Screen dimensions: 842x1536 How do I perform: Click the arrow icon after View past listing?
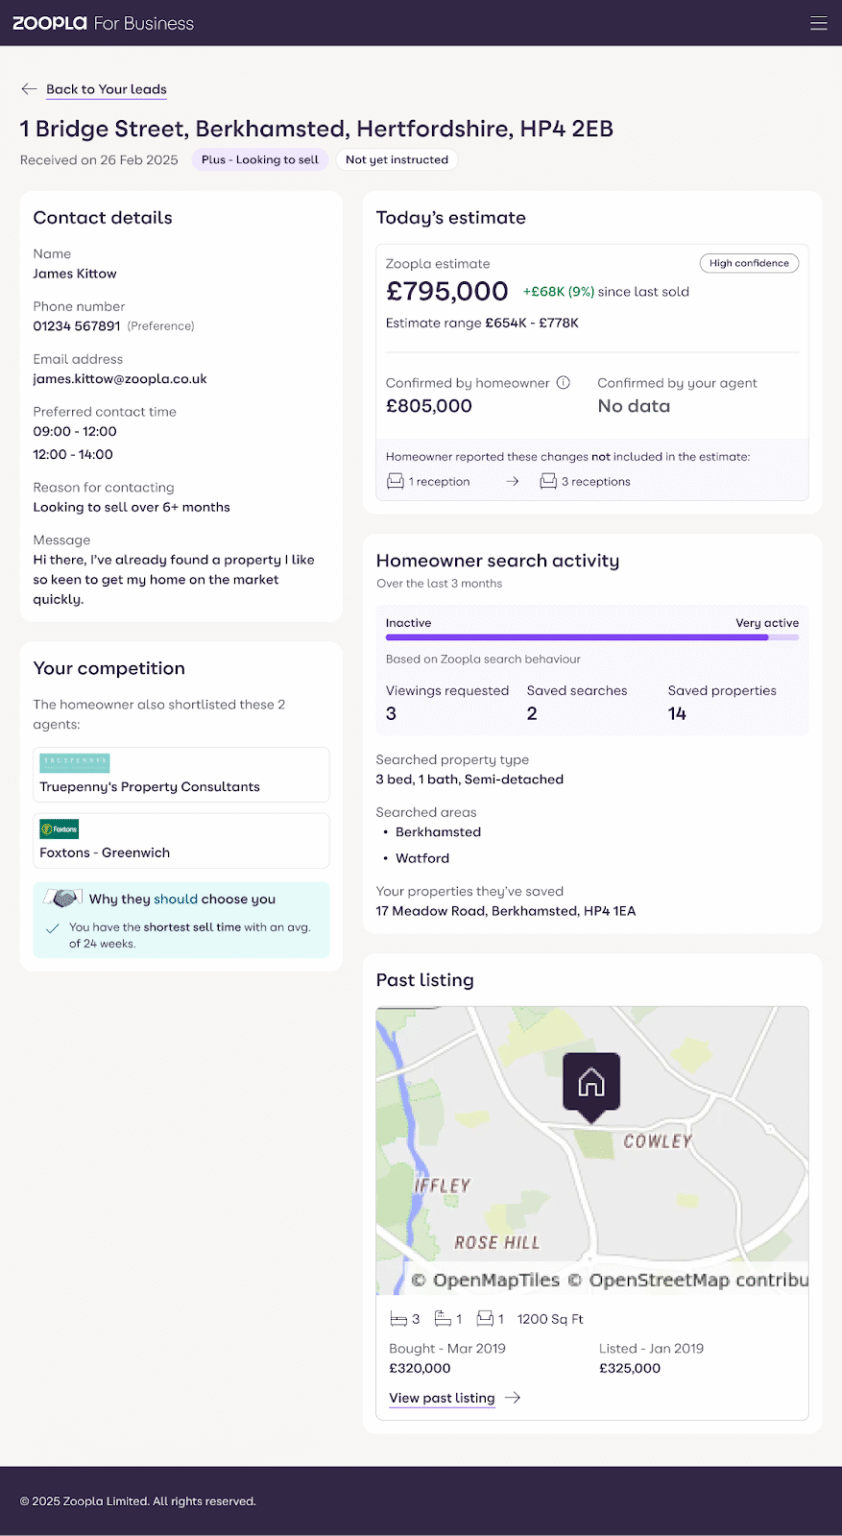tap(512, 1397)
